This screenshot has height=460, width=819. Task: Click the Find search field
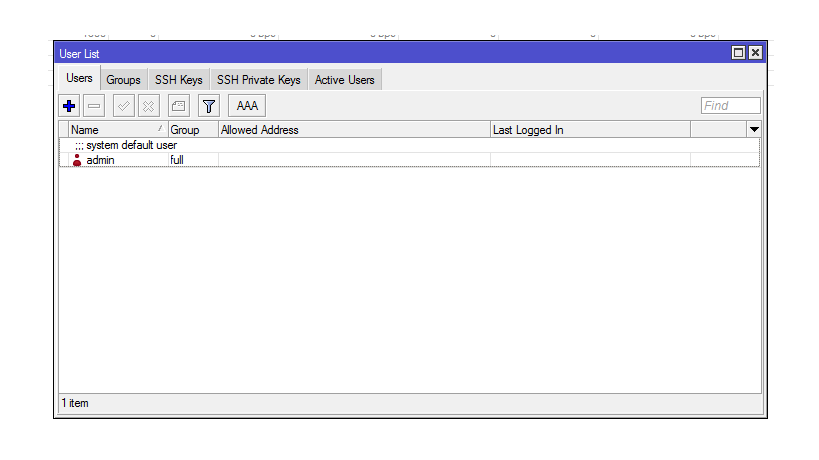[x=731, y=105]
